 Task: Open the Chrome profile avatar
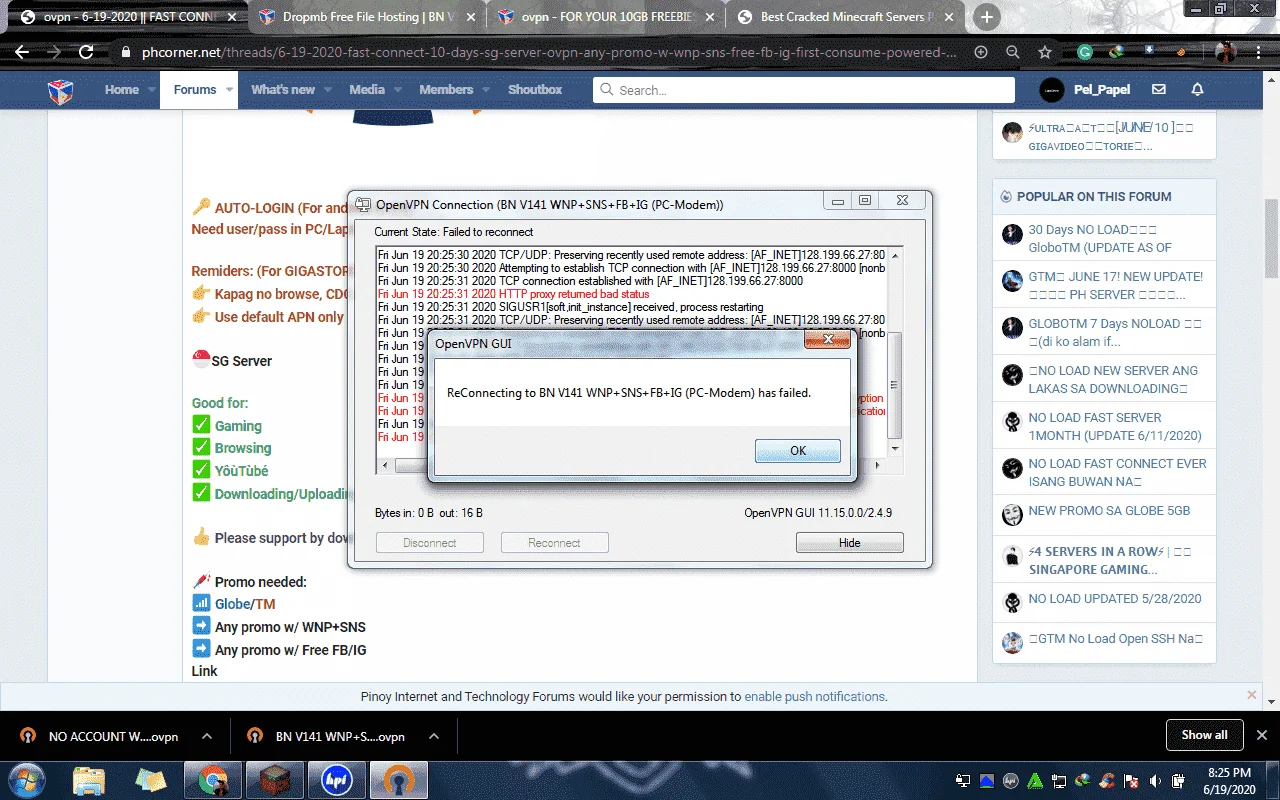pyautogui.click(x=1226, y=52)
